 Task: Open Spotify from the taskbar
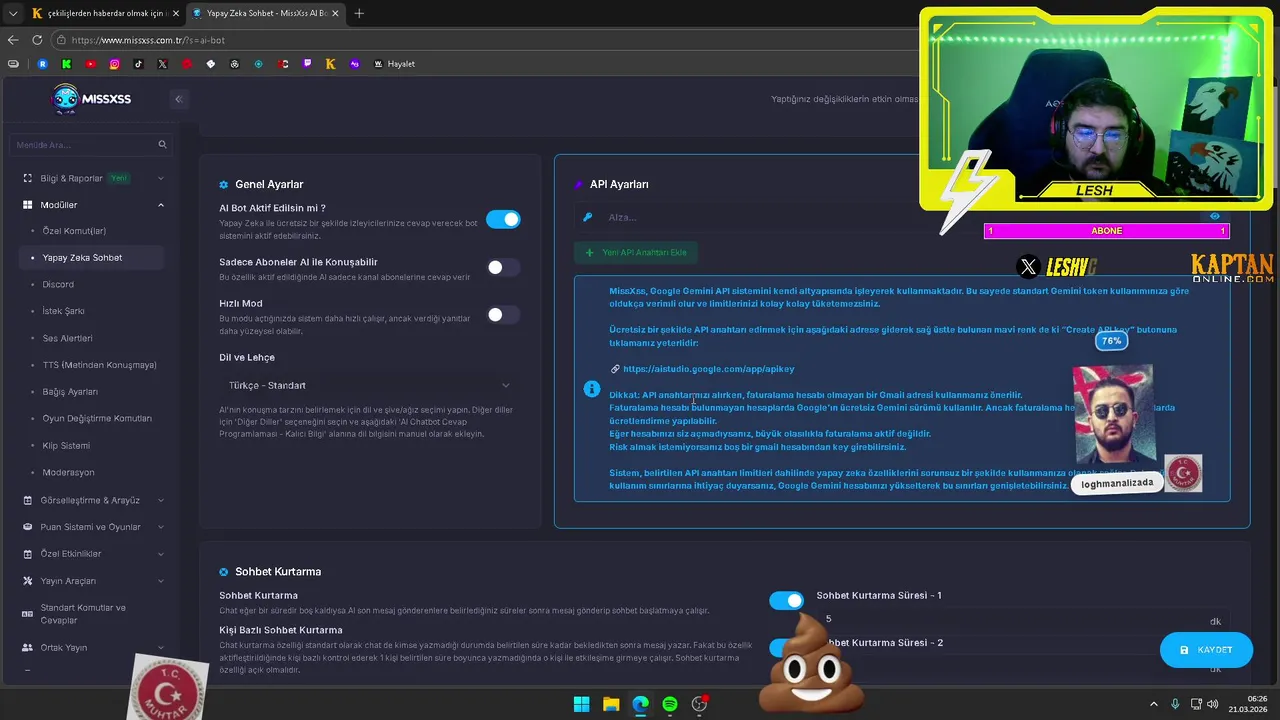click(670, 704)
